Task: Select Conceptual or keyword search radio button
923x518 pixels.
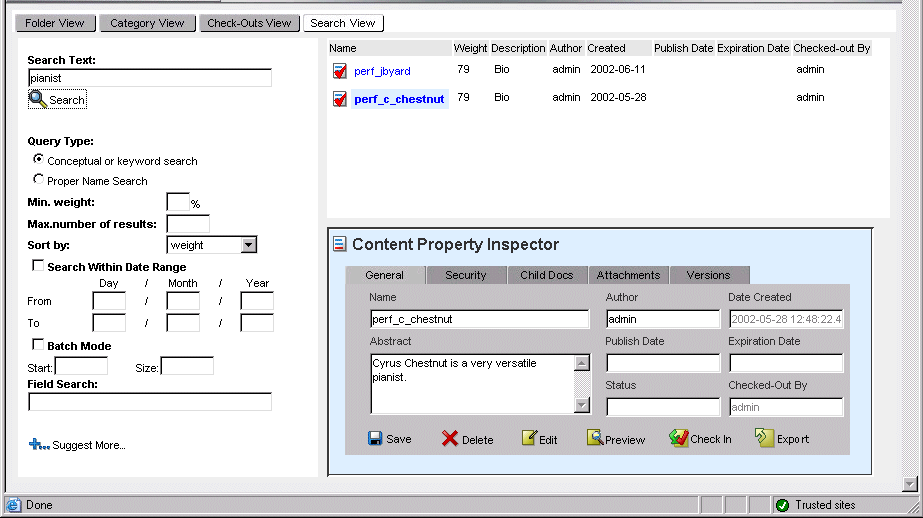Action: coord(38,159)
